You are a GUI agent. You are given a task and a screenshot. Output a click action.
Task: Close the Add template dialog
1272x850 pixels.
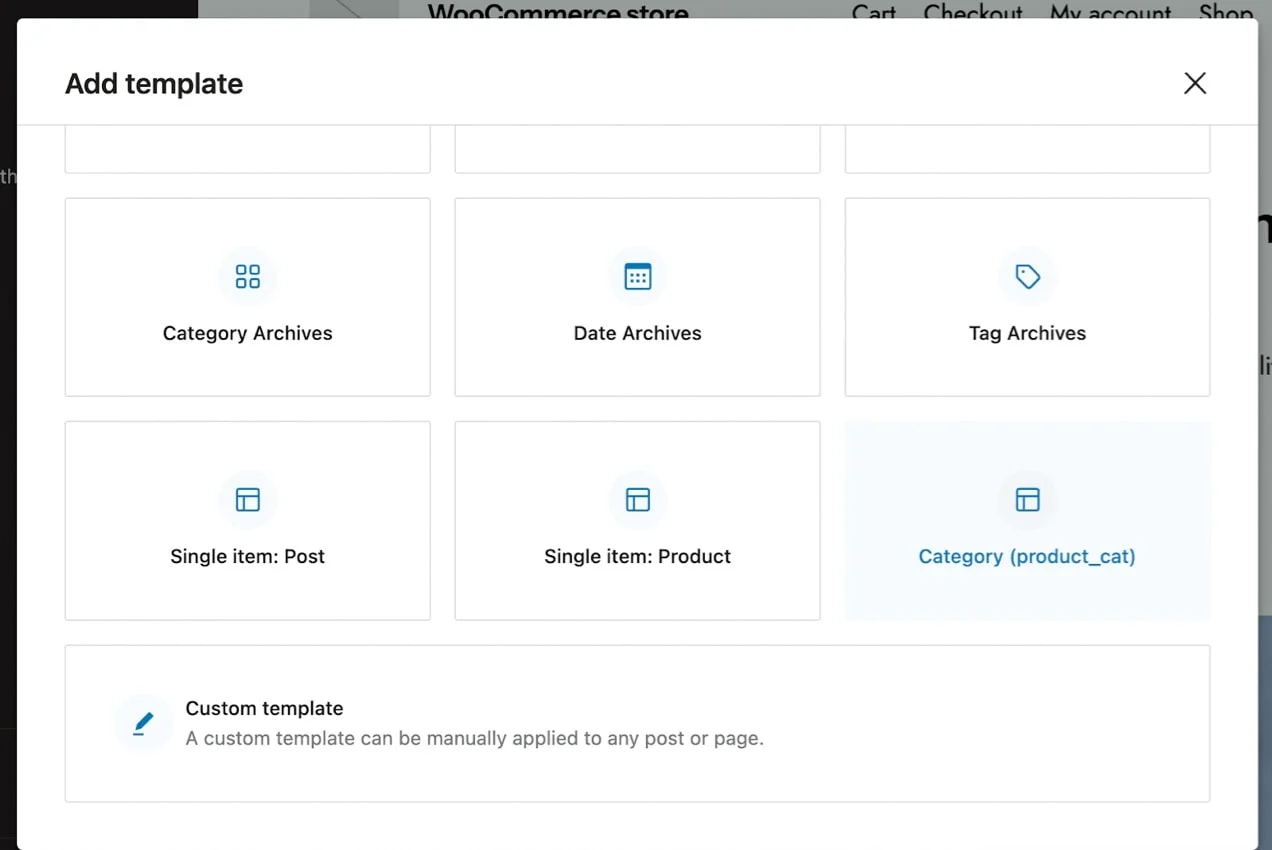[1194, 83]
